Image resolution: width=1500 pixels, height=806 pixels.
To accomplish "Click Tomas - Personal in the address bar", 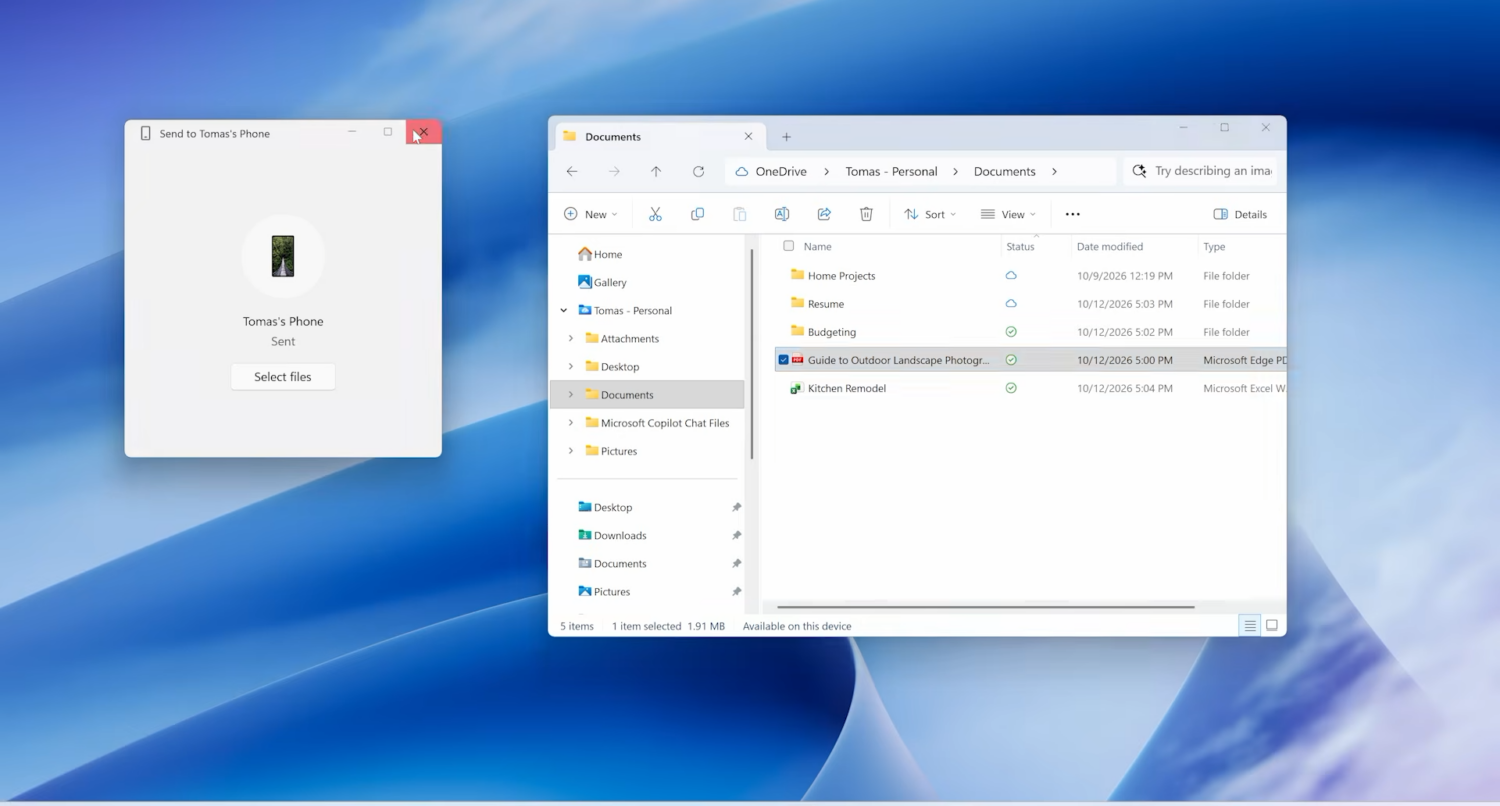I will point(891,171).
